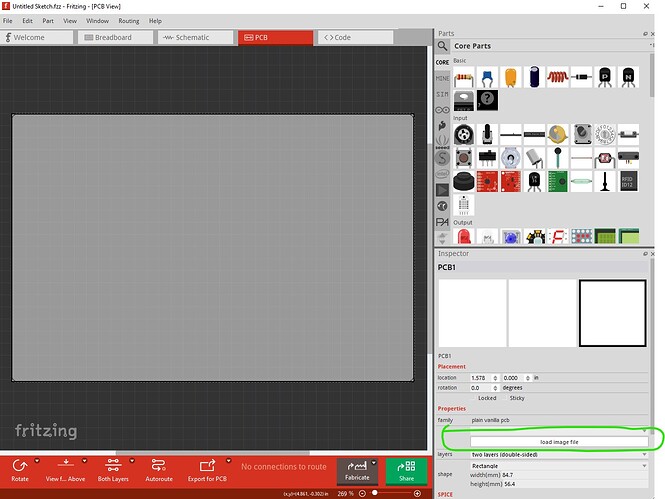Switch to the Welcome tab
The width and height of the screenshot is (665, 499).
coord(36,37)
